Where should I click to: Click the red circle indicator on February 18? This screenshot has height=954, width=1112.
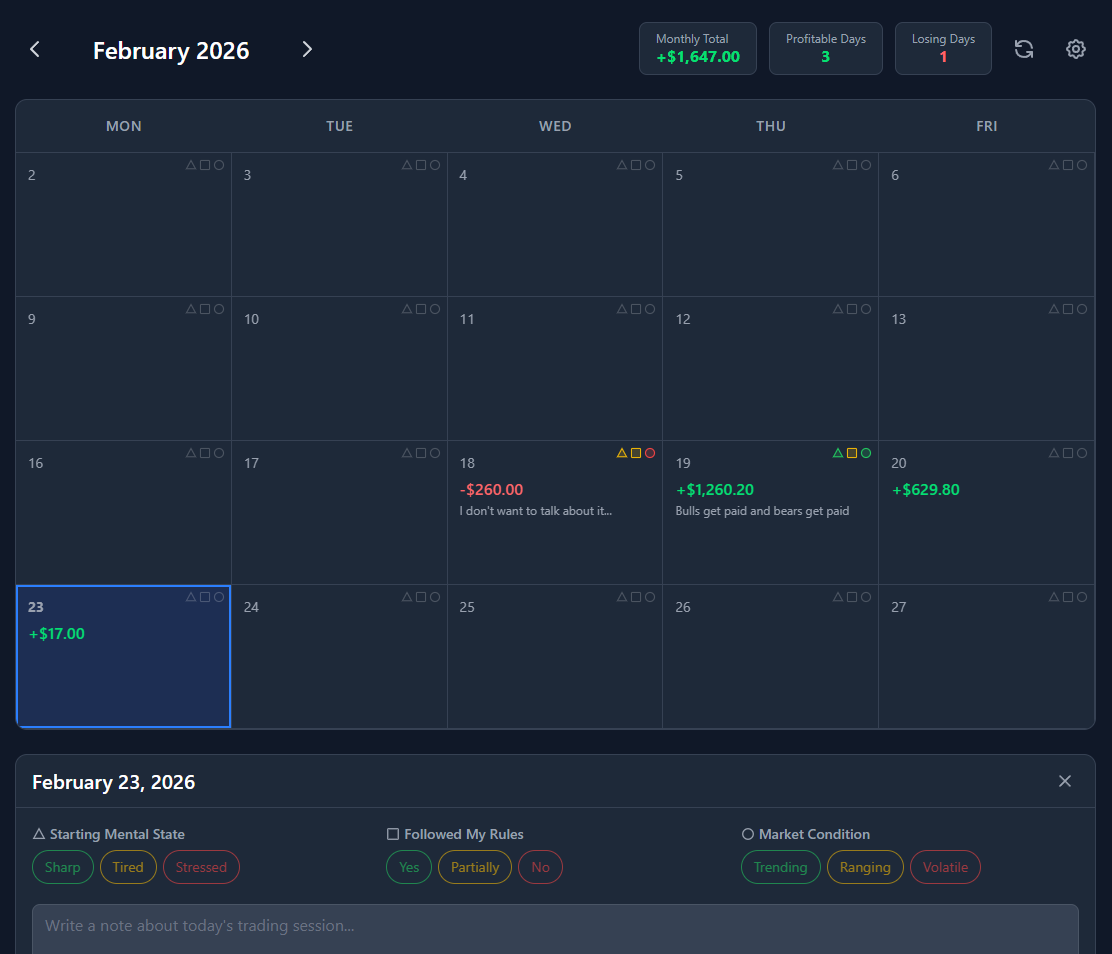click(651, 452)
